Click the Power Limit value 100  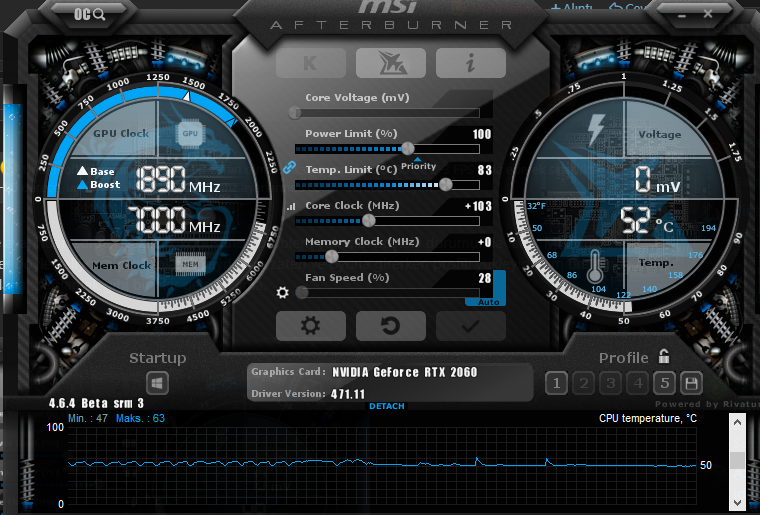tap(482, 134)
